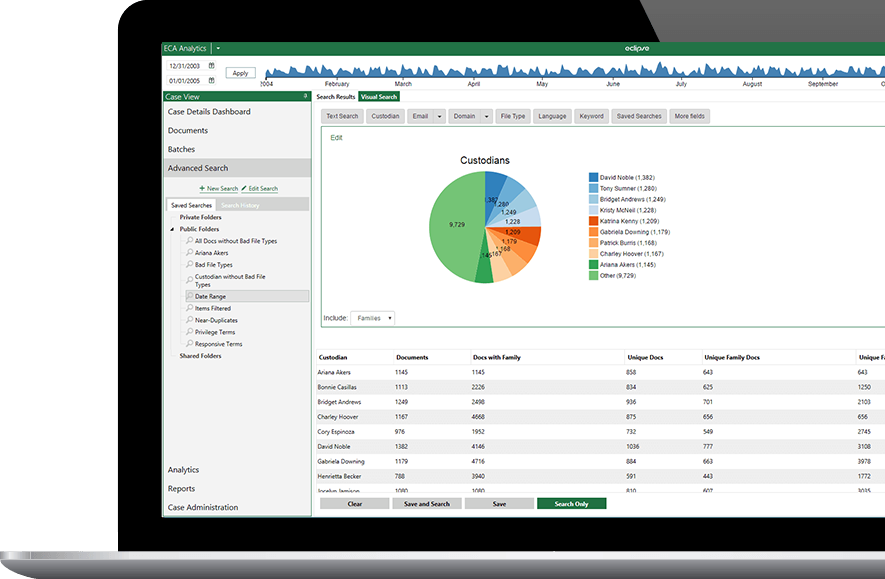Viewport: 885px width, 579px height.
Task: Collapse the Public Folders tree node
Action: (172, 229)
